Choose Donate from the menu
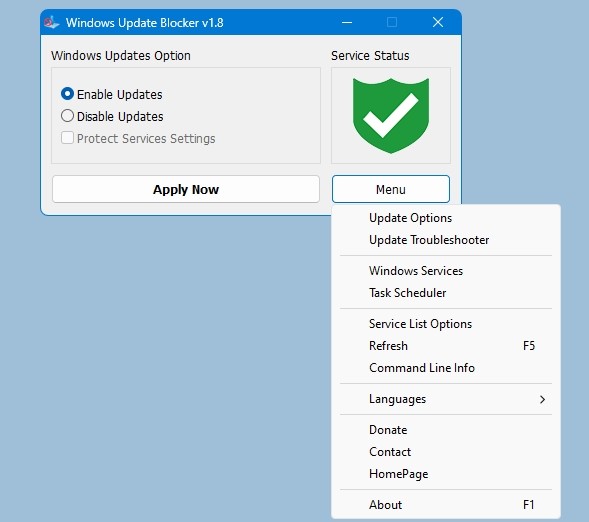This screenshot has height=522, width=589. (x=446, y=430)
